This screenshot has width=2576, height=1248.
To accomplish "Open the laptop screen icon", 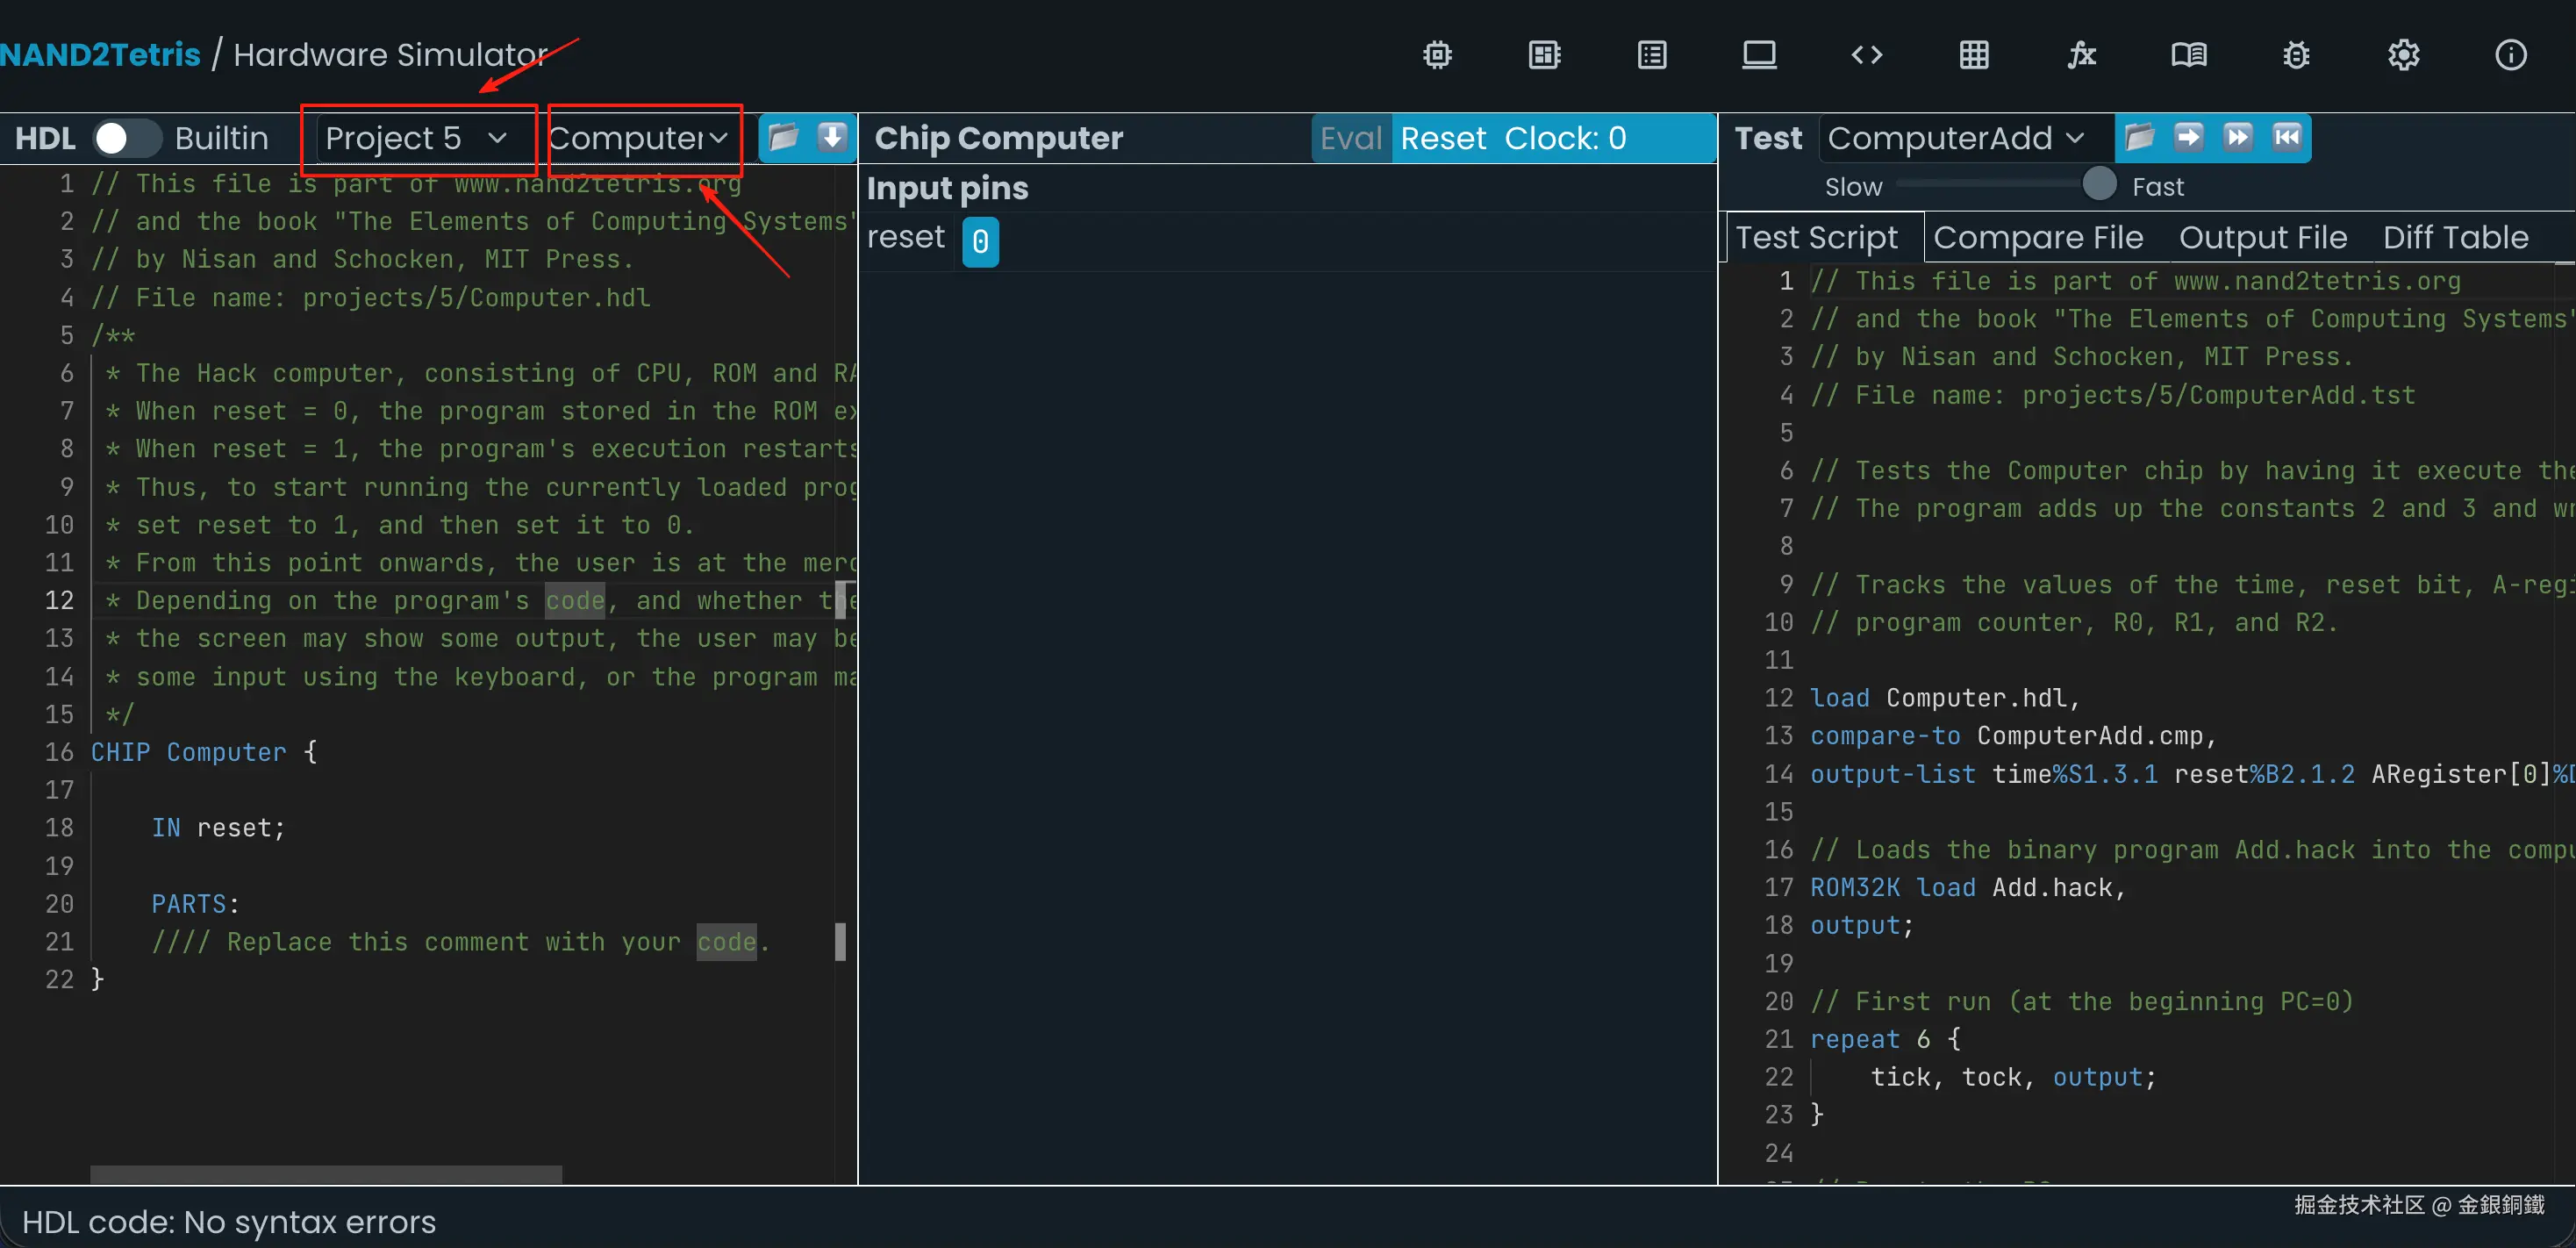I will coord(1759,55).
